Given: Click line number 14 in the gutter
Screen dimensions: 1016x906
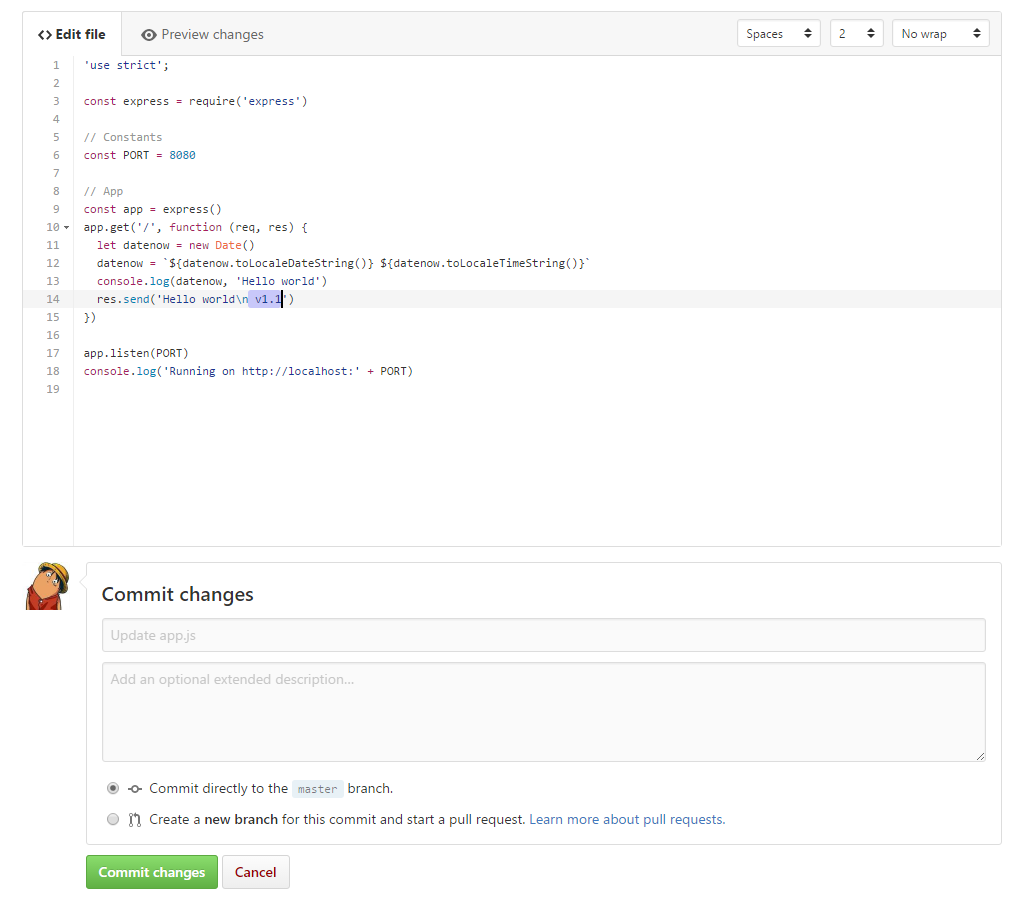Looking at the screenshot, I should pos(53,299).
